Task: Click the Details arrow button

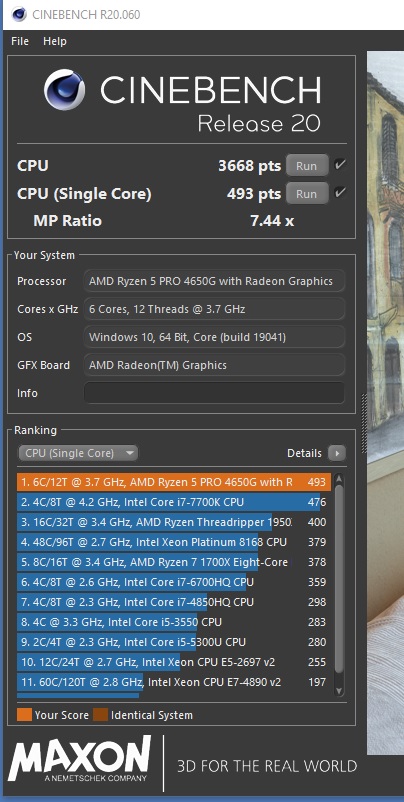Action: tap(336, 453)
